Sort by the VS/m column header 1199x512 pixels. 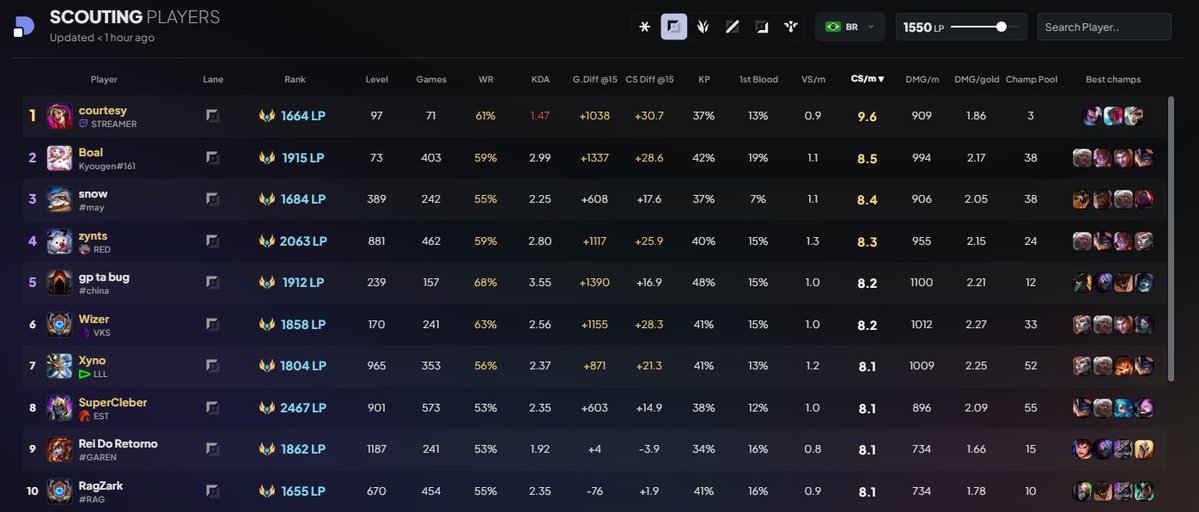(813, 79)
